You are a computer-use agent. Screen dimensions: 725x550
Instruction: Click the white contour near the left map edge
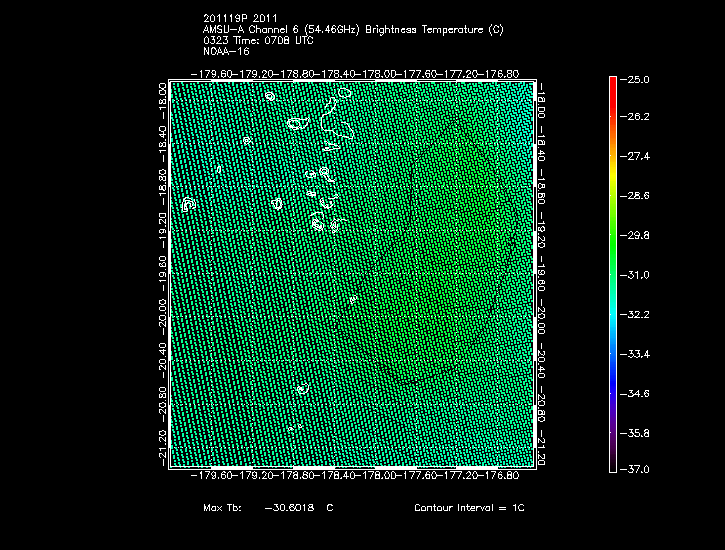click(x=188, y=204)
